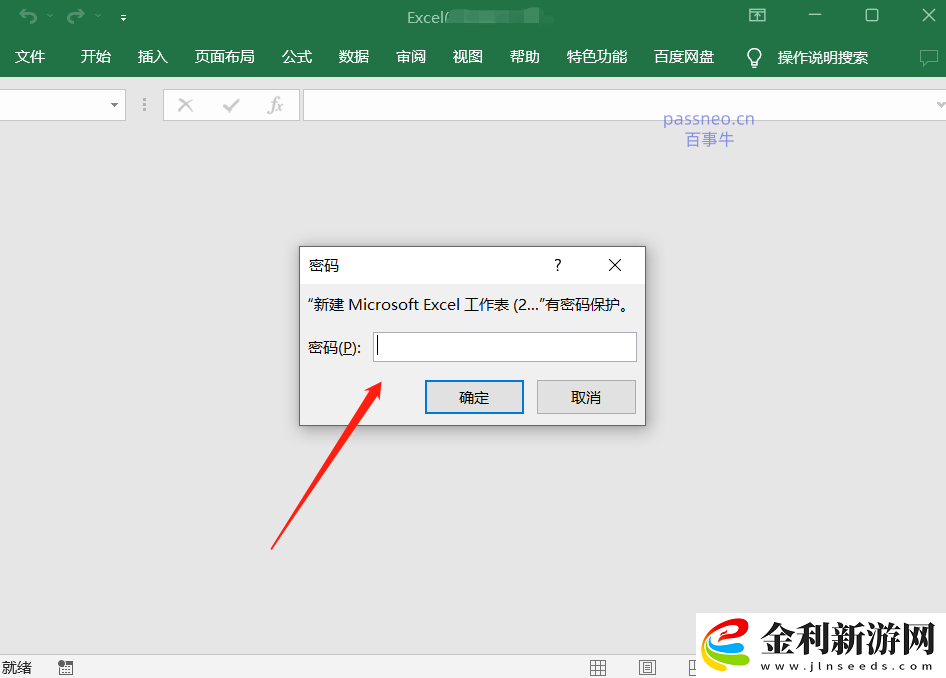Click the macro recording status bar icon

pos(66,667)
